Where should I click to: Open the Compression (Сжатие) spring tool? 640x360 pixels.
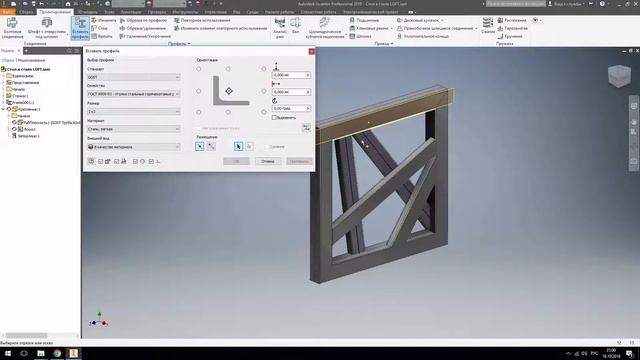(x=488, y=26)
